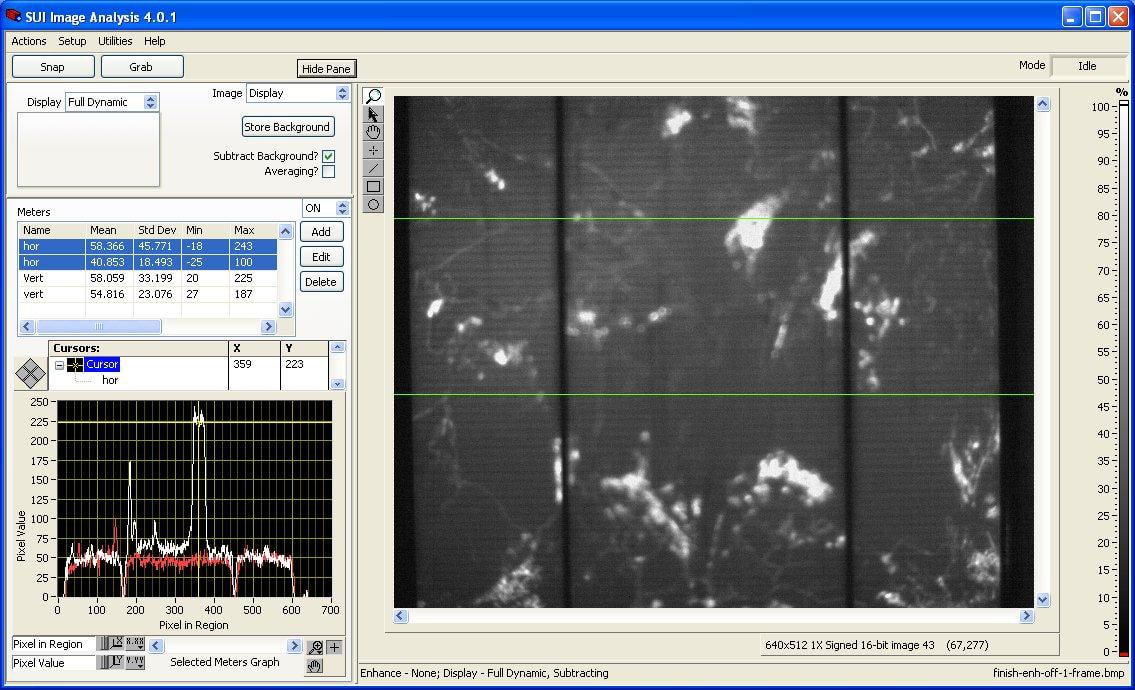Select the line drawing tool

[x=373, y=168]
